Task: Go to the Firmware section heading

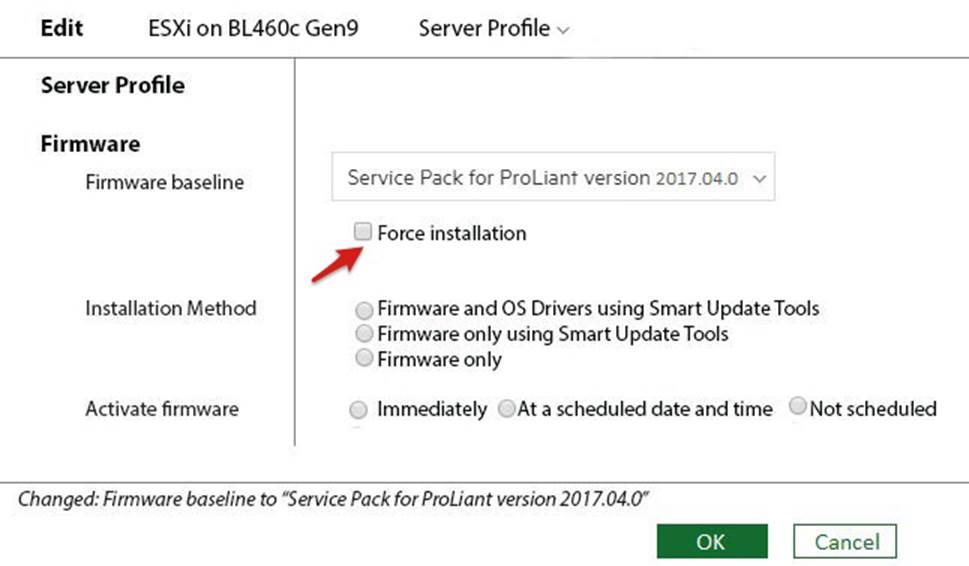Action: click(x=90, y=144)
